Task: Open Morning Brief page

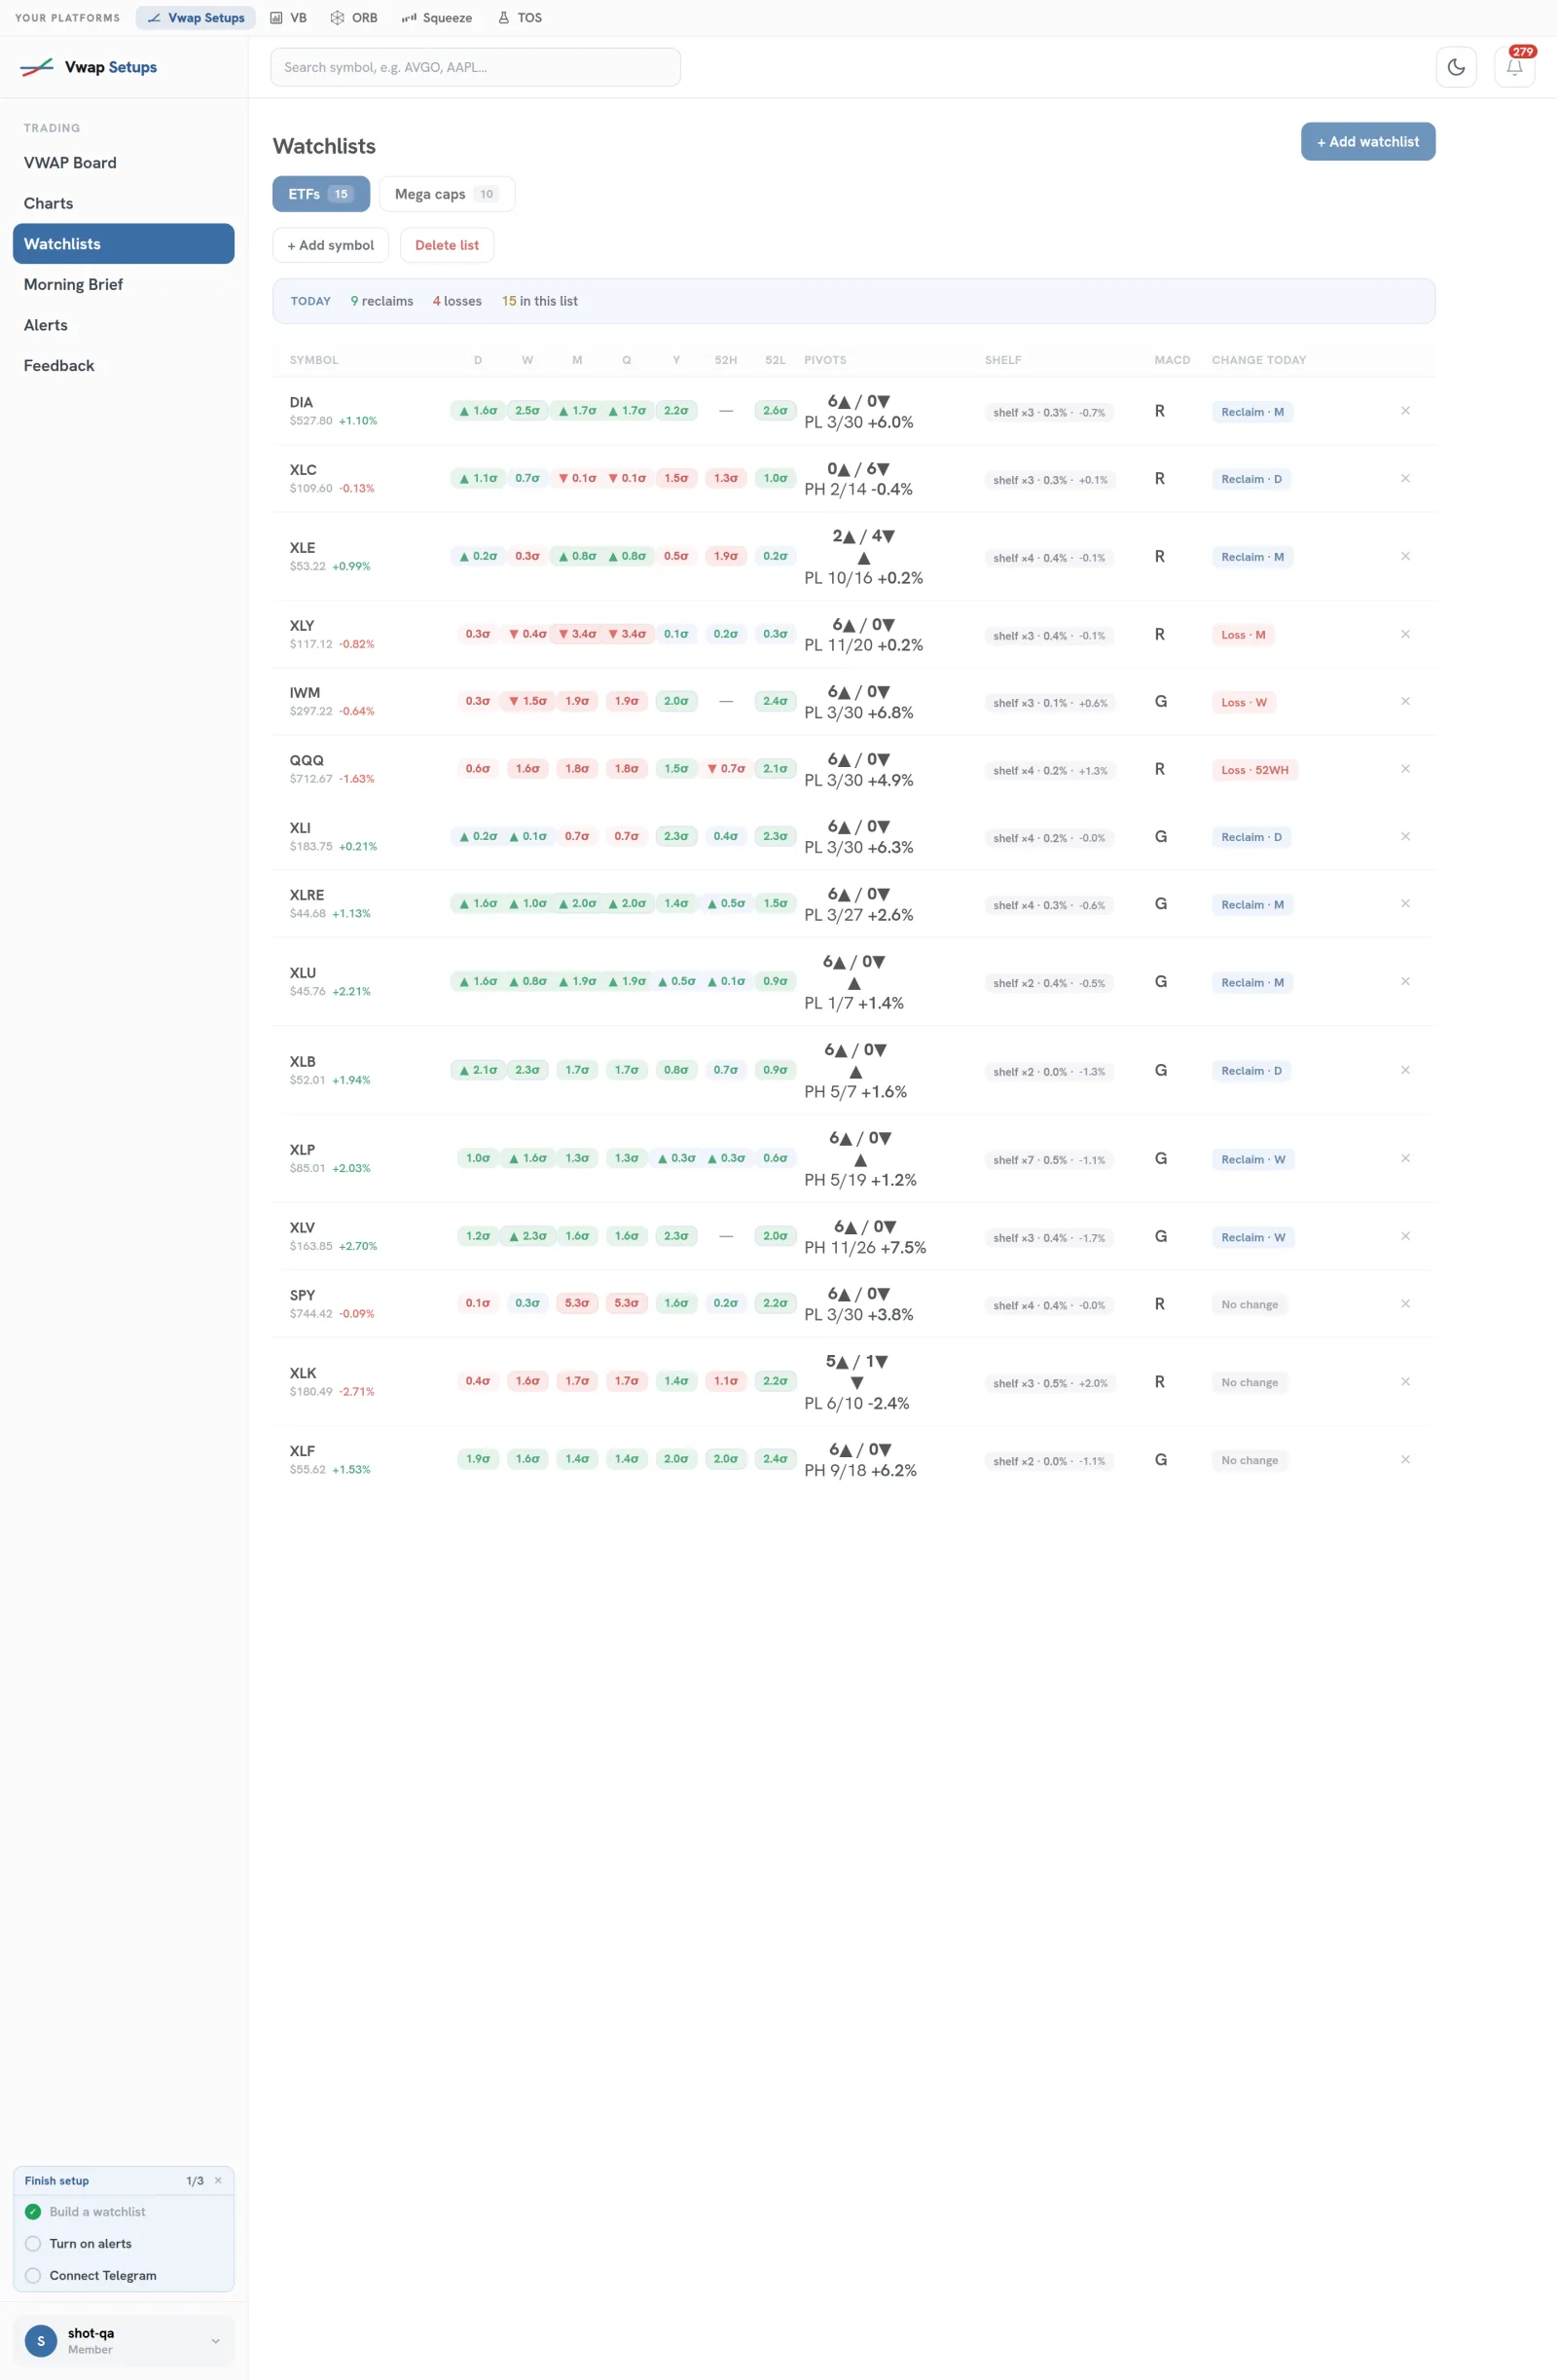Action: click(x=124, y=284)
